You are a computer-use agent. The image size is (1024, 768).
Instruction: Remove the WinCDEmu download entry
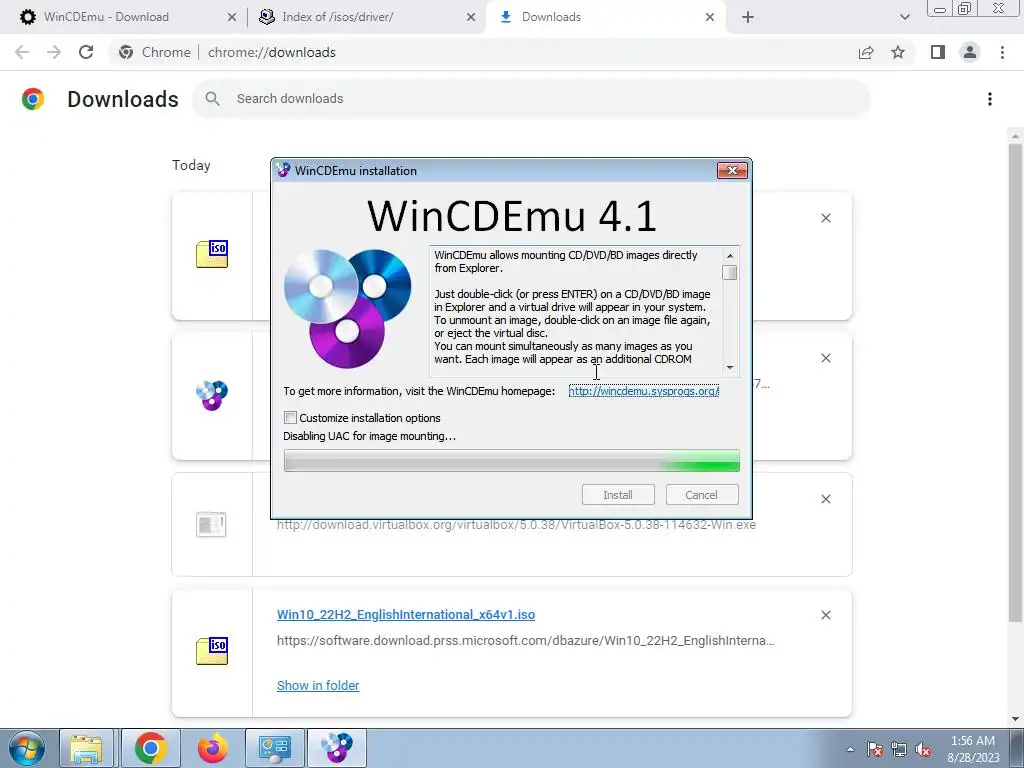[x=825, y=358]
